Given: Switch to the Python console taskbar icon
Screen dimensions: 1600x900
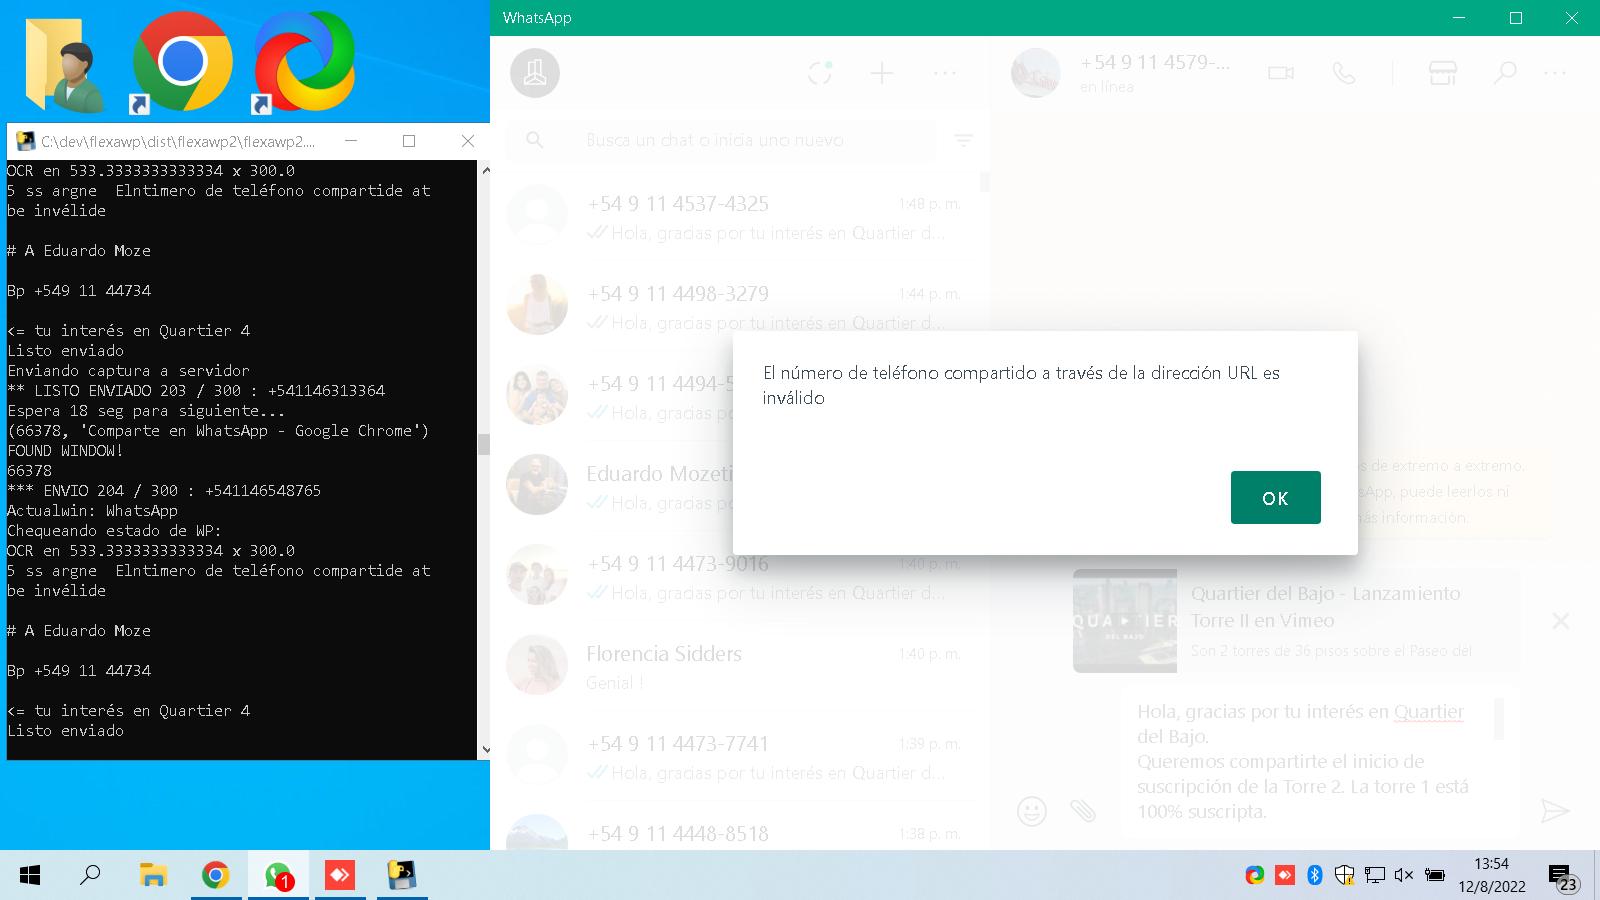Looking at the screenshot, I should tap(402, 876).
